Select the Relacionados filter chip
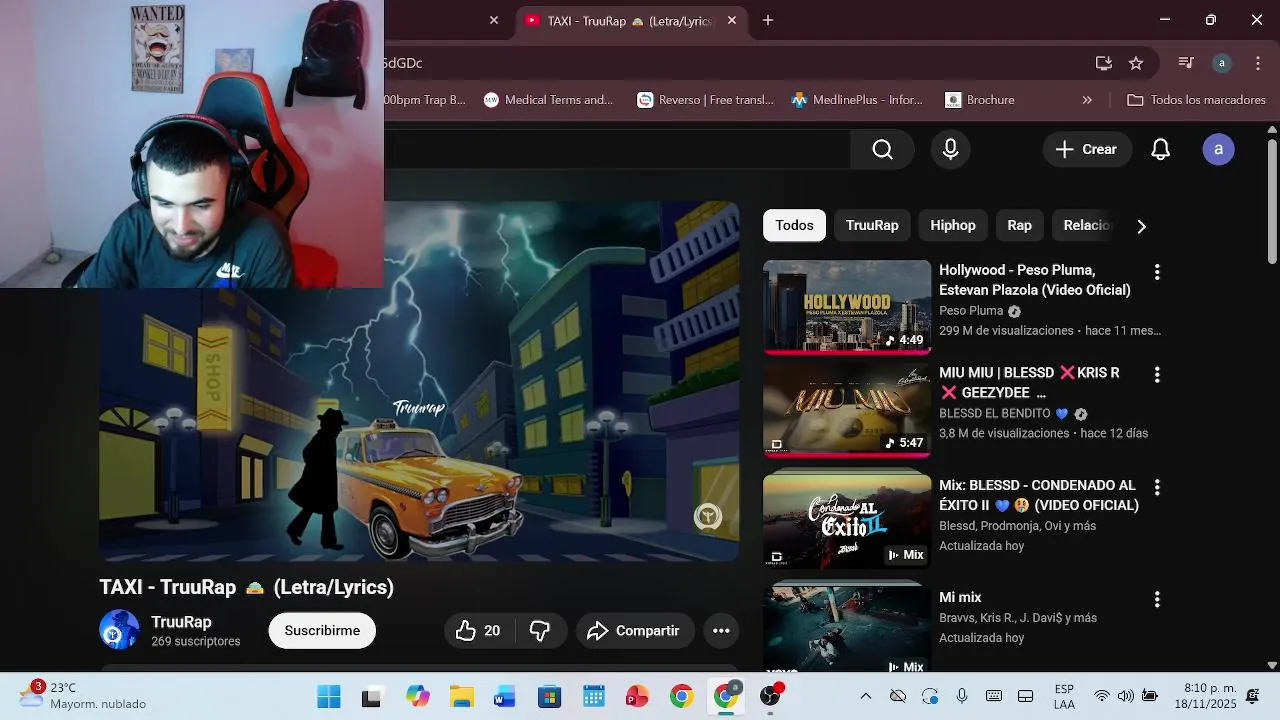1280x720 pixels. coord(1086,225)
